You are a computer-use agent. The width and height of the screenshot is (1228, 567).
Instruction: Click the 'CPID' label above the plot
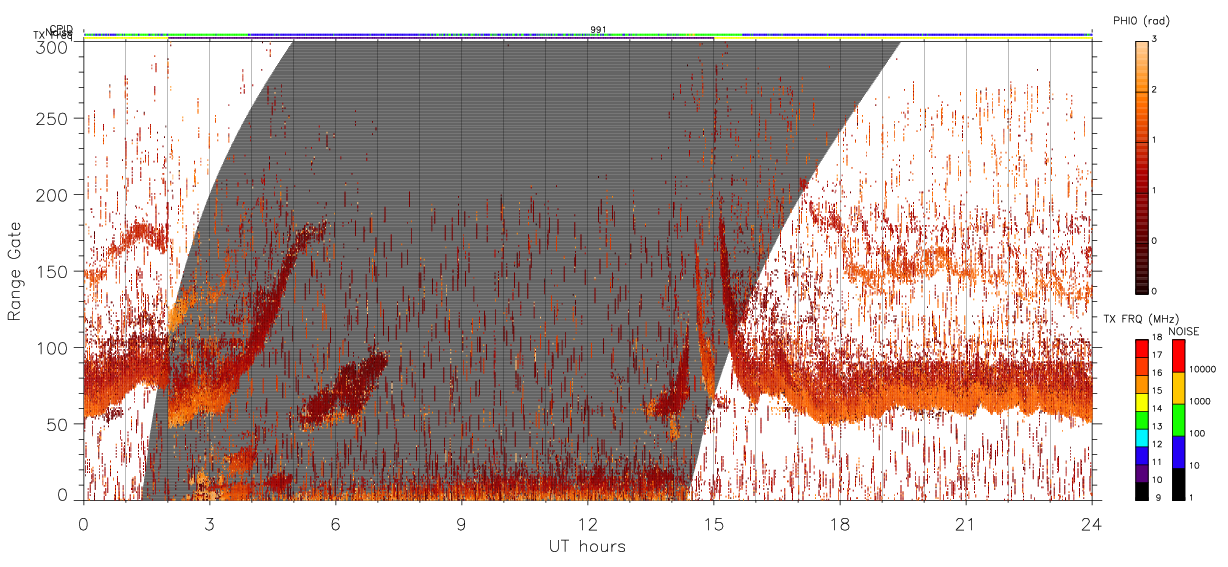click(61, 30)
